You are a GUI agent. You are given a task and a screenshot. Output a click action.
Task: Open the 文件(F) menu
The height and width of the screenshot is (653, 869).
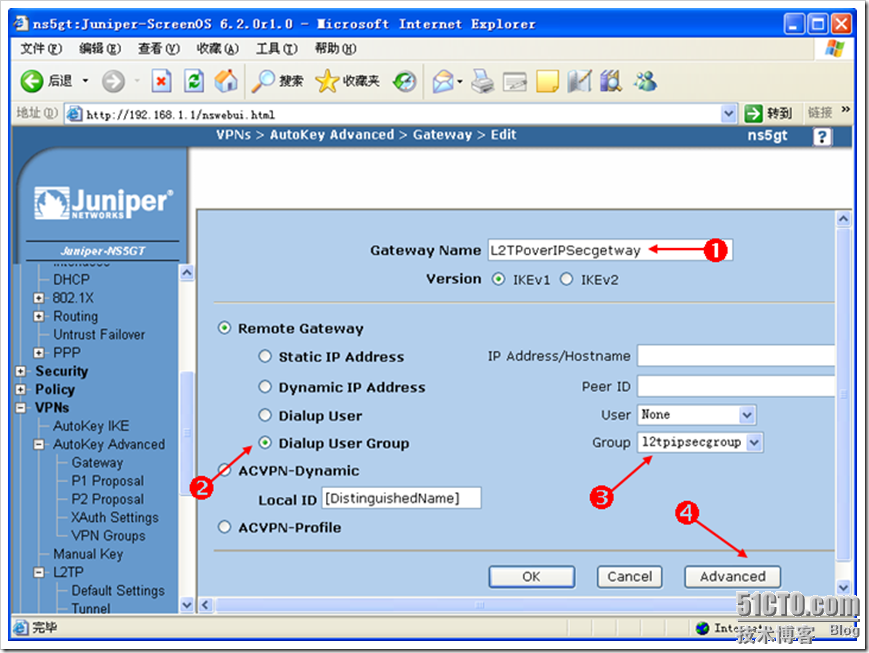(x=41, y=49)
